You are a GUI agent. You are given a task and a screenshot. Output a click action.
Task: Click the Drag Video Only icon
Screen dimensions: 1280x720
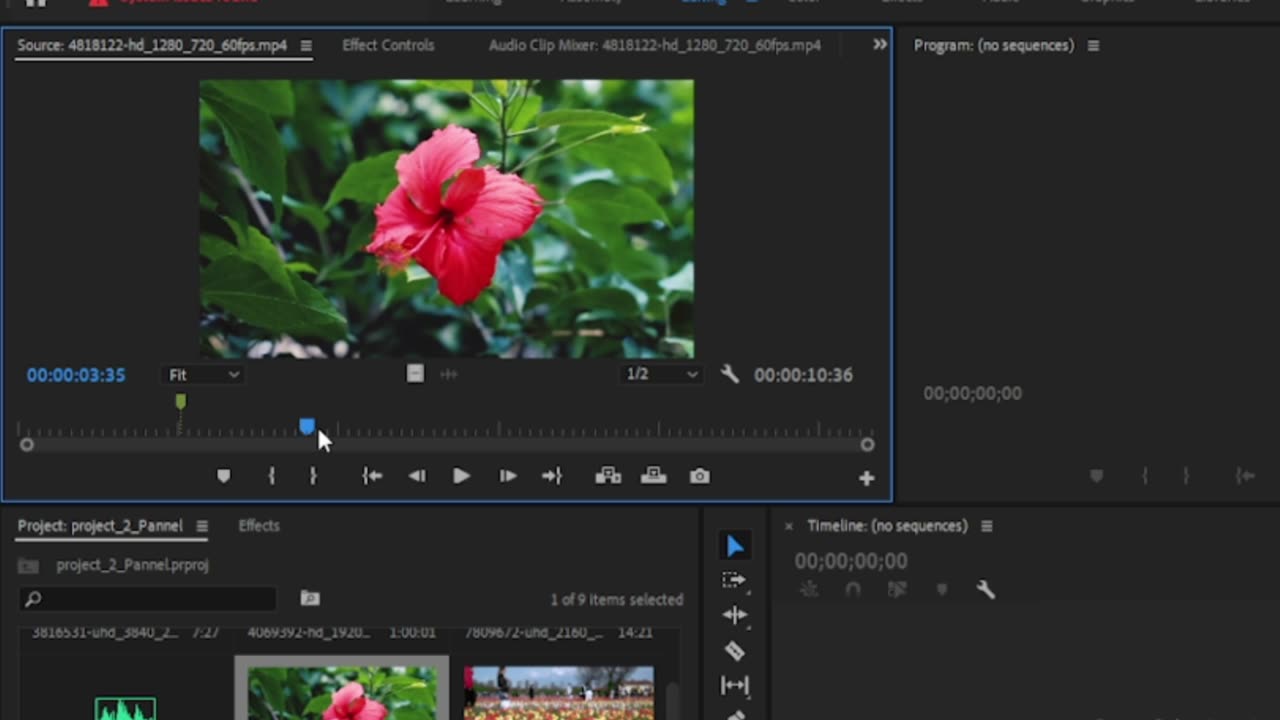[415, 374]
